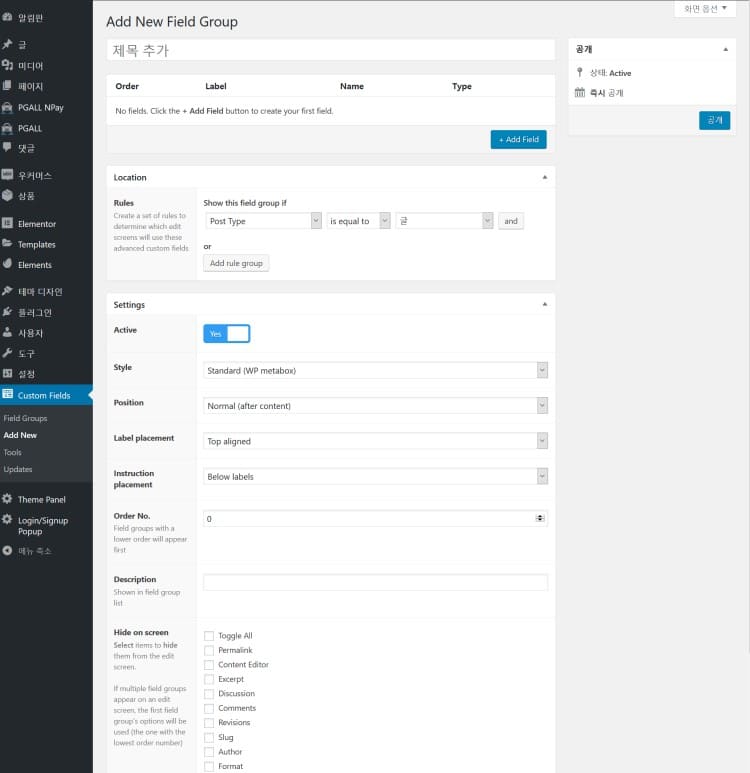Screen dimensions: 750x773
Task: Open Field Groups submenu item
Action: [25, 418]
